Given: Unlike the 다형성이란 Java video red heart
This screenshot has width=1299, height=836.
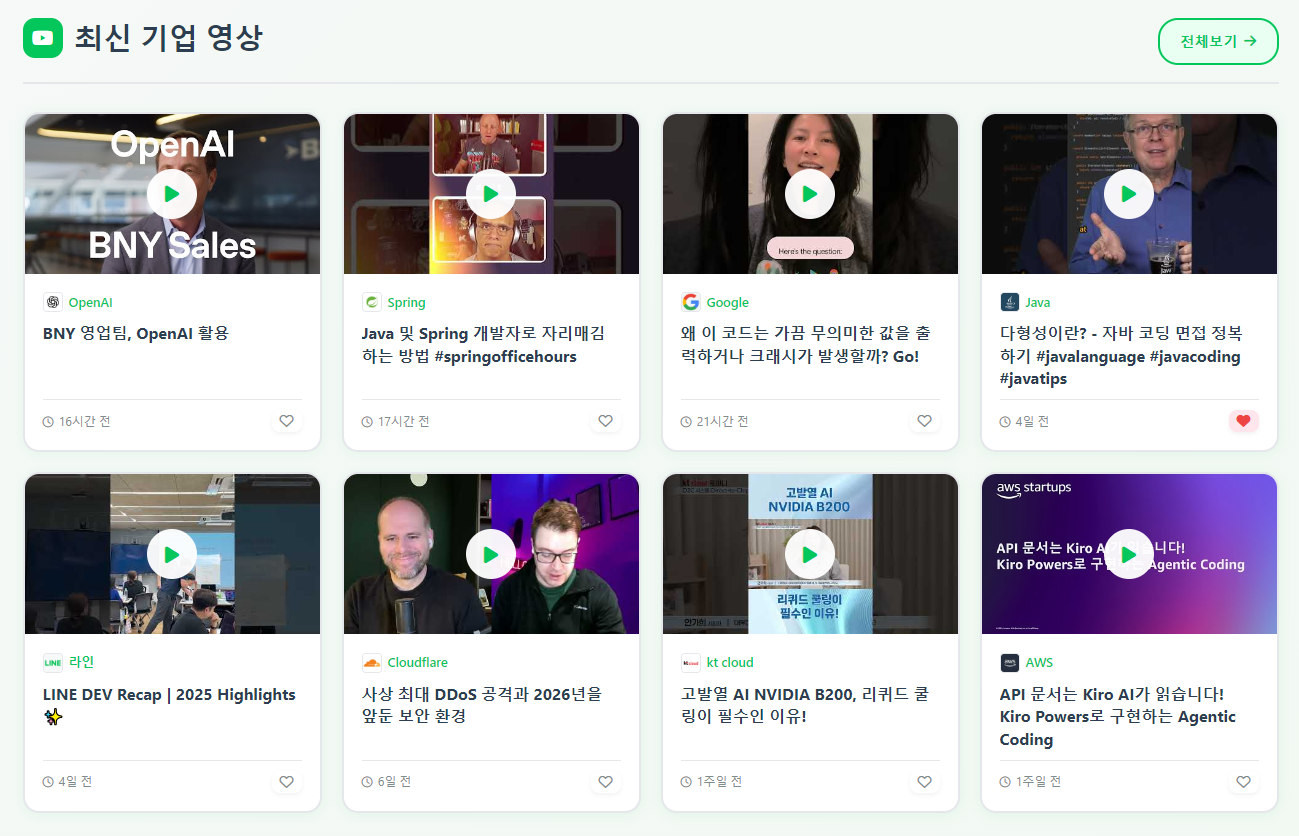Looking at the screenshot, I should coord(1243,421).
